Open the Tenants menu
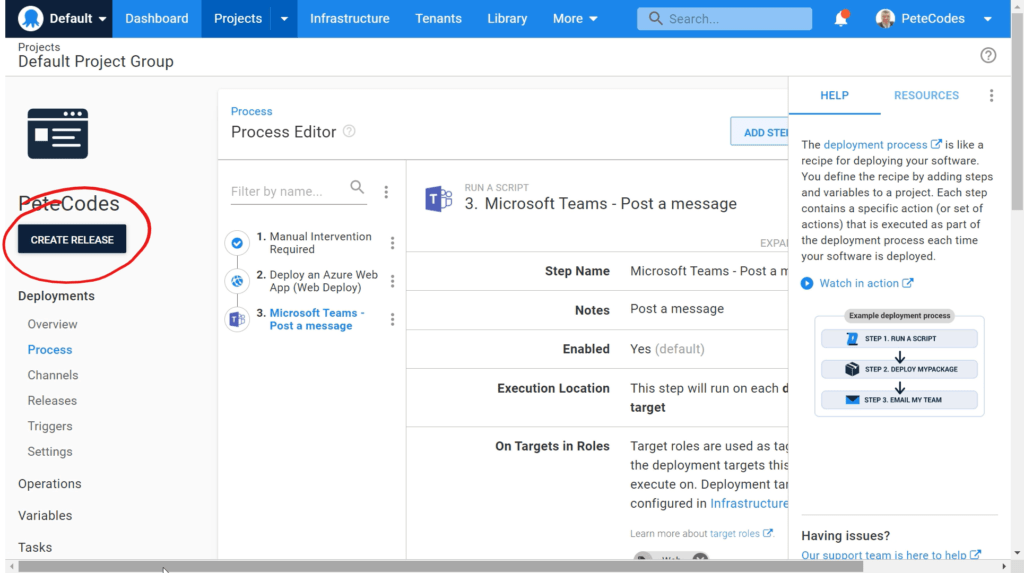Viewport: 1024px width, 573px height. click(x=438, y=18)
